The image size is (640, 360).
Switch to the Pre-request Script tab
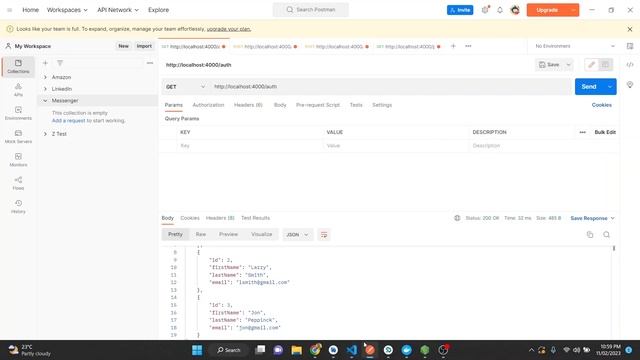tap(318, 105)
